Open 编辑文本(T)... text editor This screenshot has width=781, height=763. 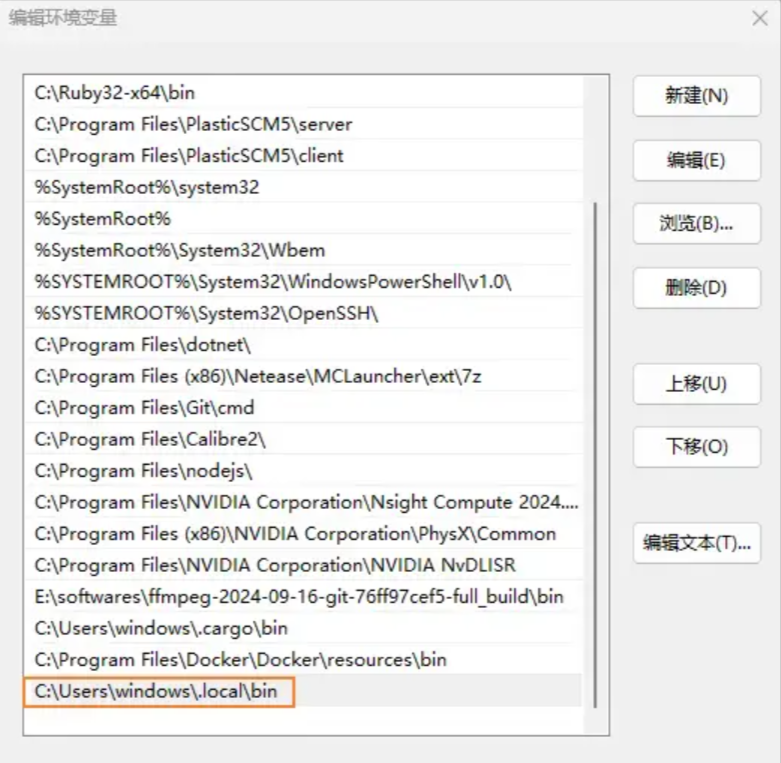pos(697,543)
